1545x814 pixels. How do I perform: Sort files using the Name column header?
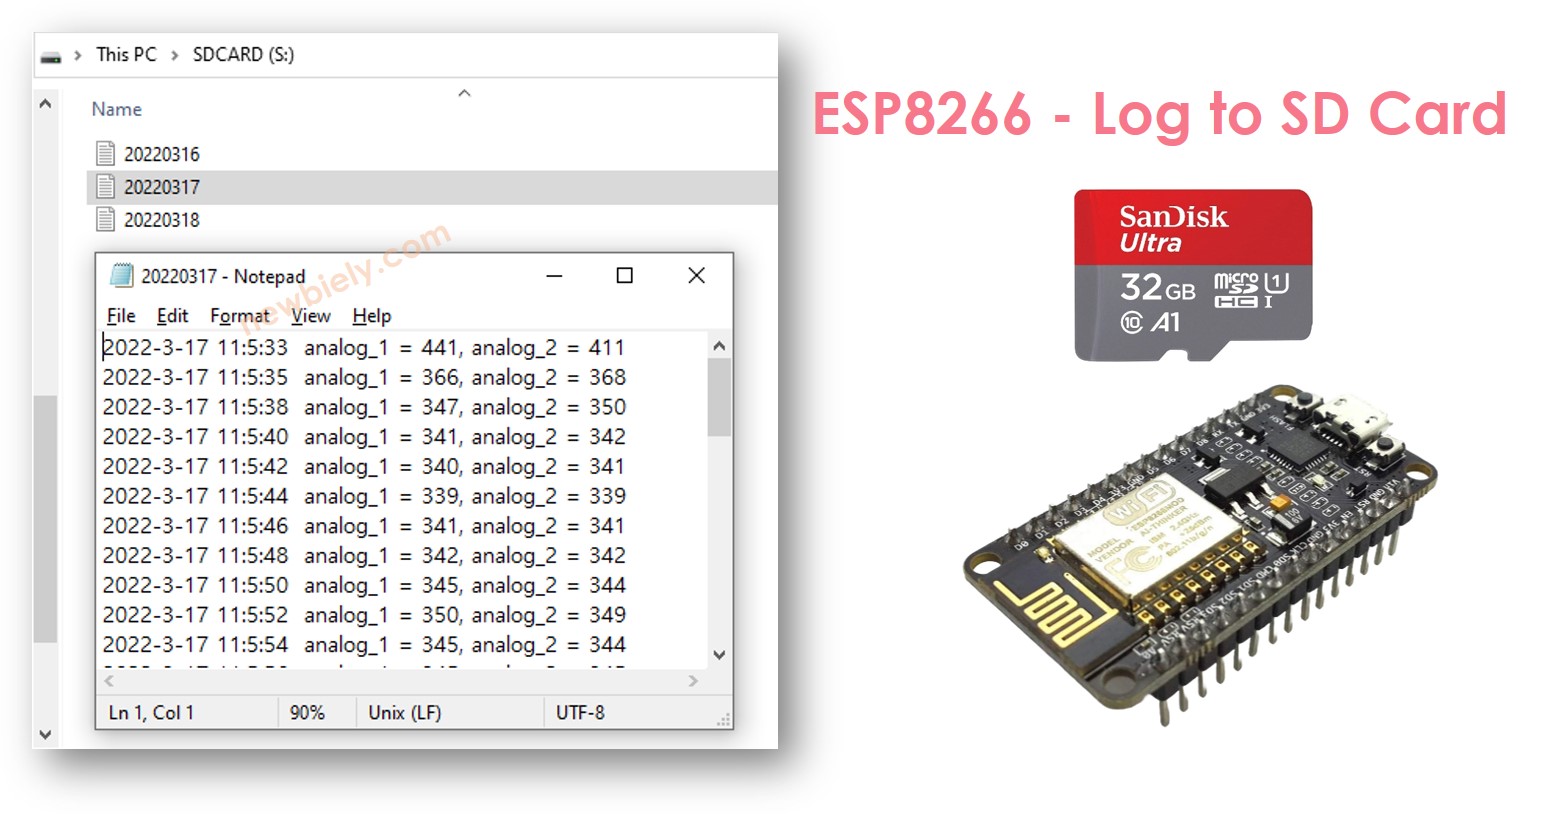point(117,109)
